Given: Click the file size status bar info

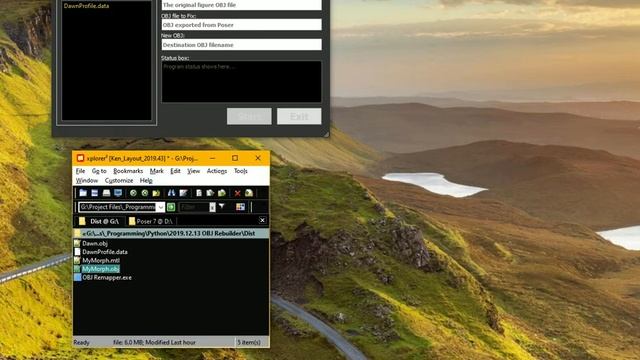Looking at the screenshot, I should 154,342.
